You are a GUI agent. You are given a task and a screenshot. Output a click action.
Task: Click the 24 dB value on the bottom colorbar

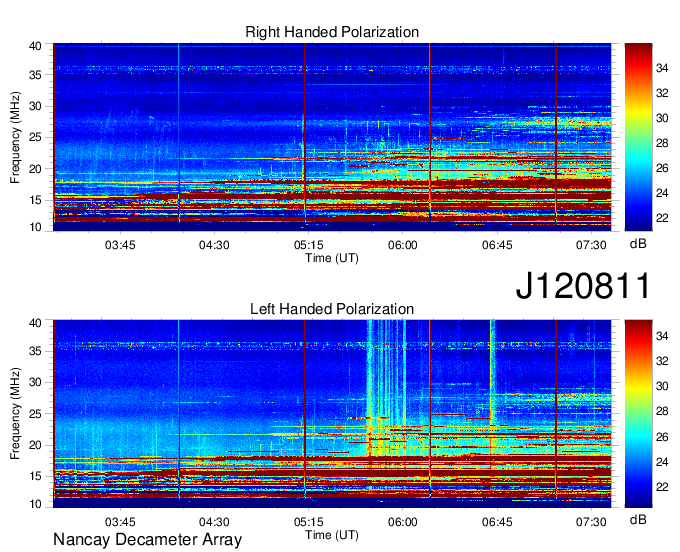(x=662, y=462)
